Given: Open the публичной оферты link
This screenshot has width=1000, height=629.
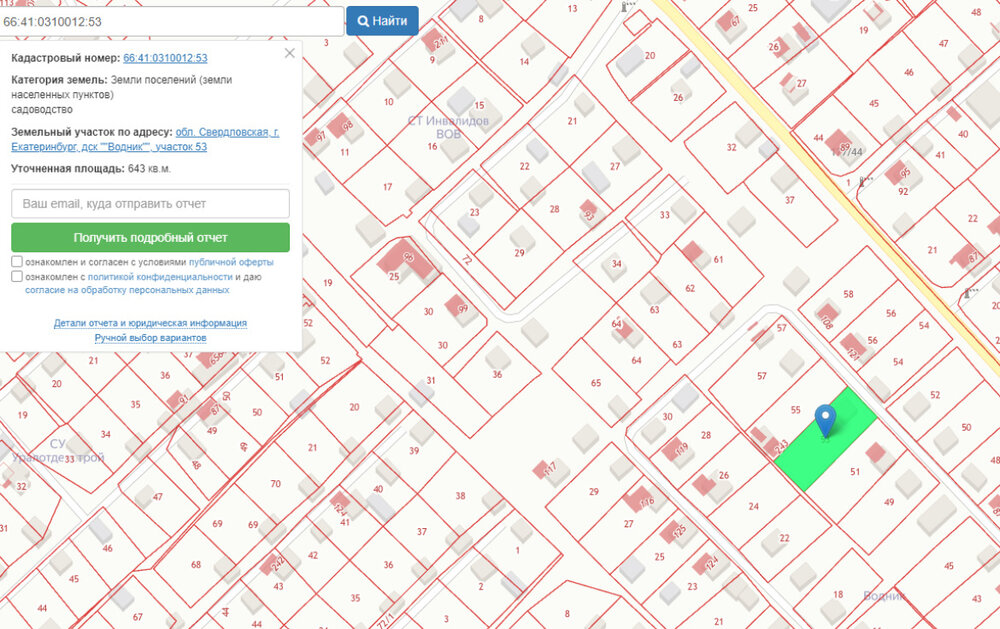Looking at the screenshot, I should tap(231, 262).
